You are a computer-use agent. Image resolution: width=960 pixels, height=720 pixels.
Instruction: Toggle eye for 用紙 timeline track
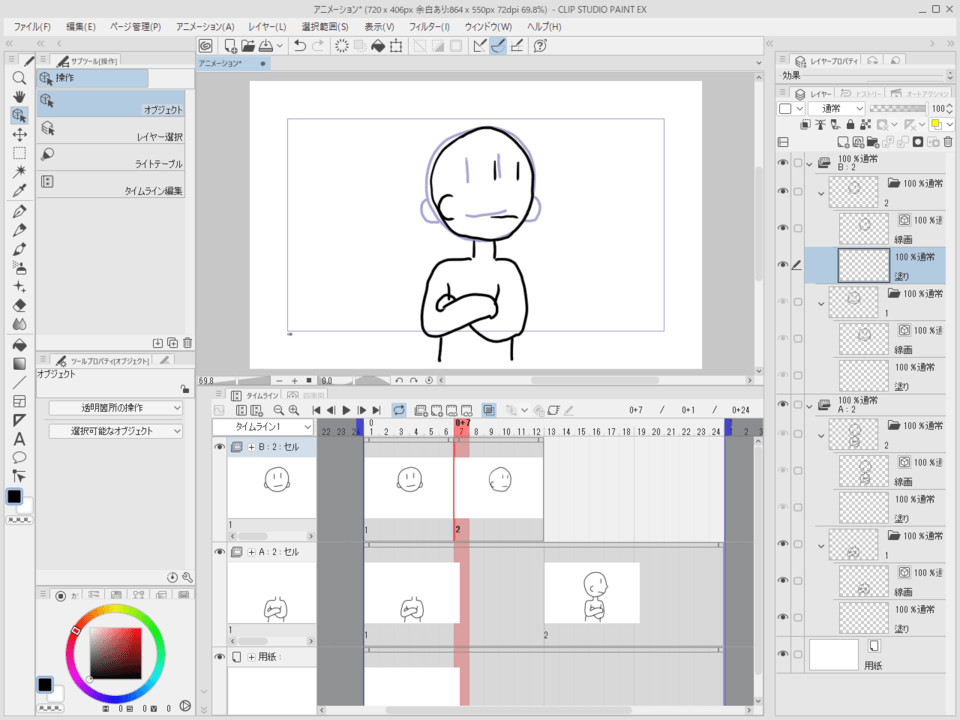[x=219, y=657]
